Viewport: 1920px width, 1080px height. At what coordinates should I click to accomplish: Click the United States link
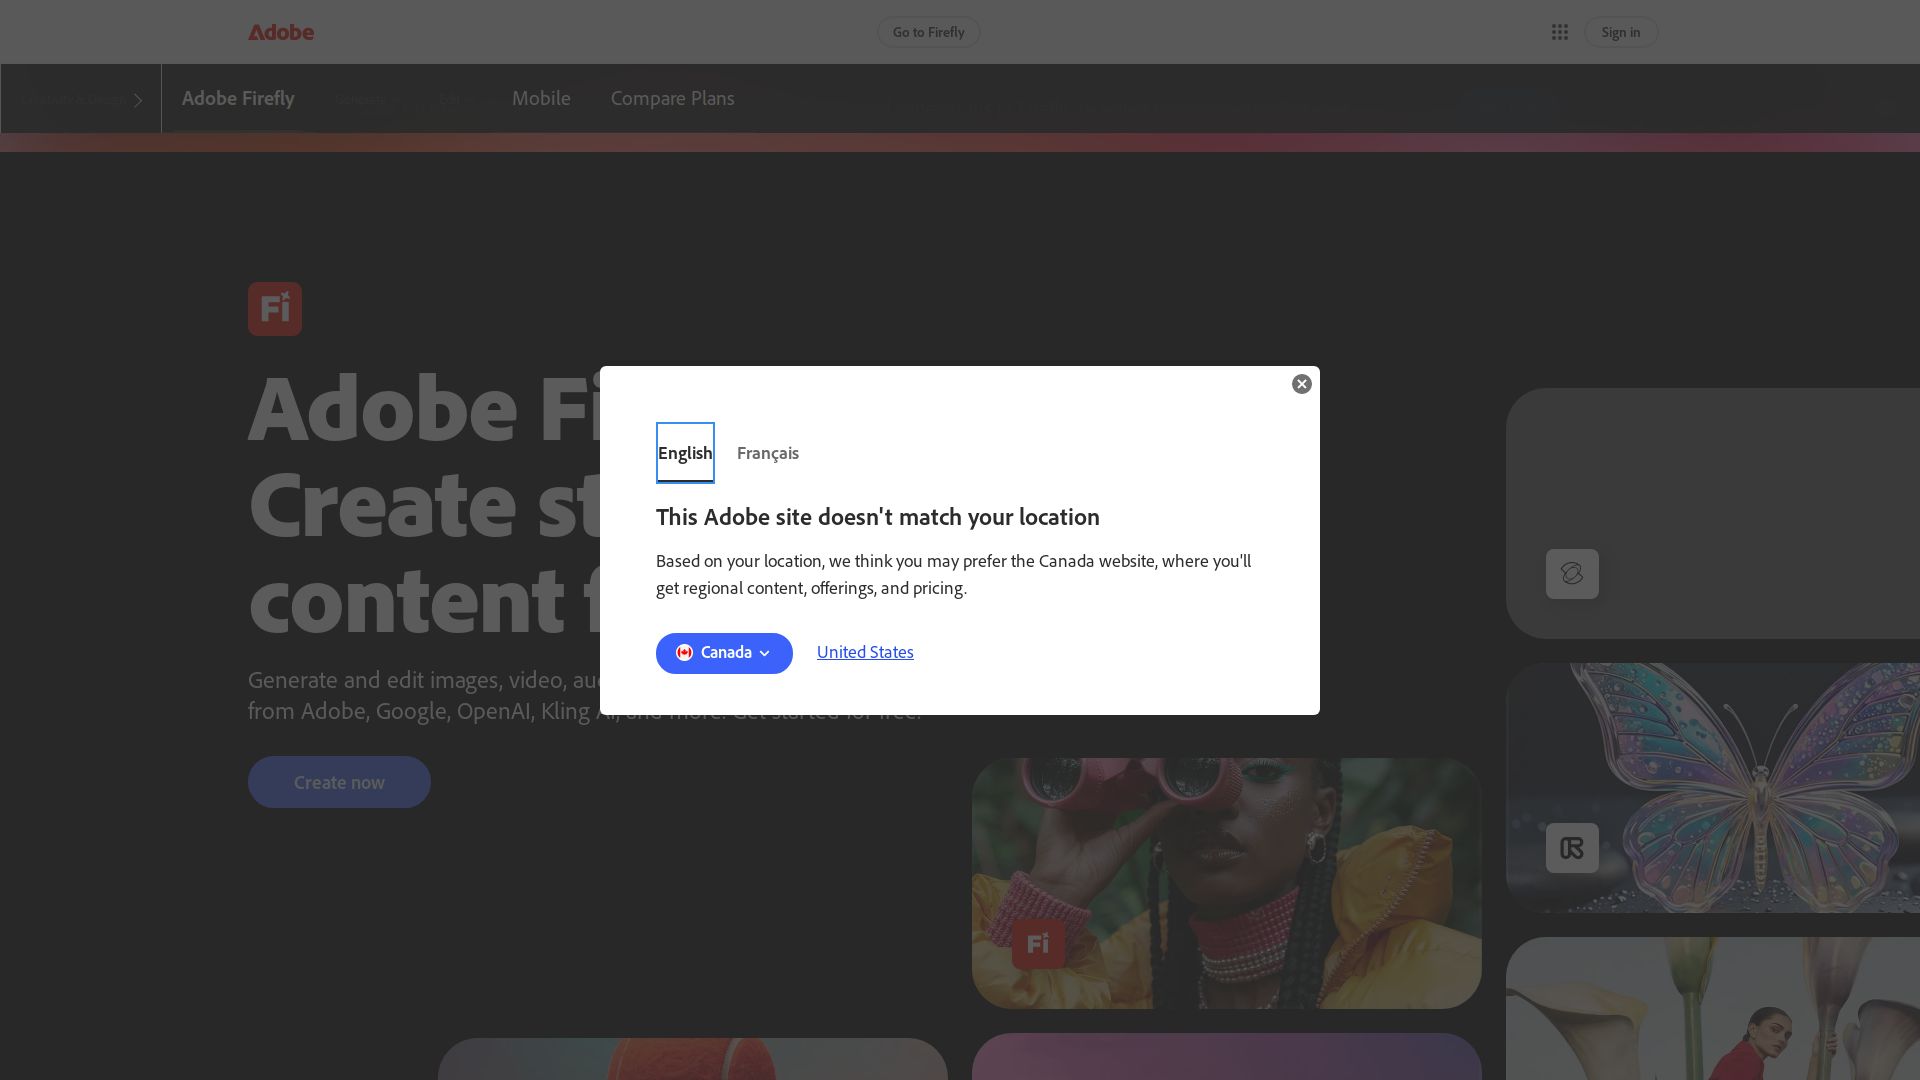pos(865,652)
